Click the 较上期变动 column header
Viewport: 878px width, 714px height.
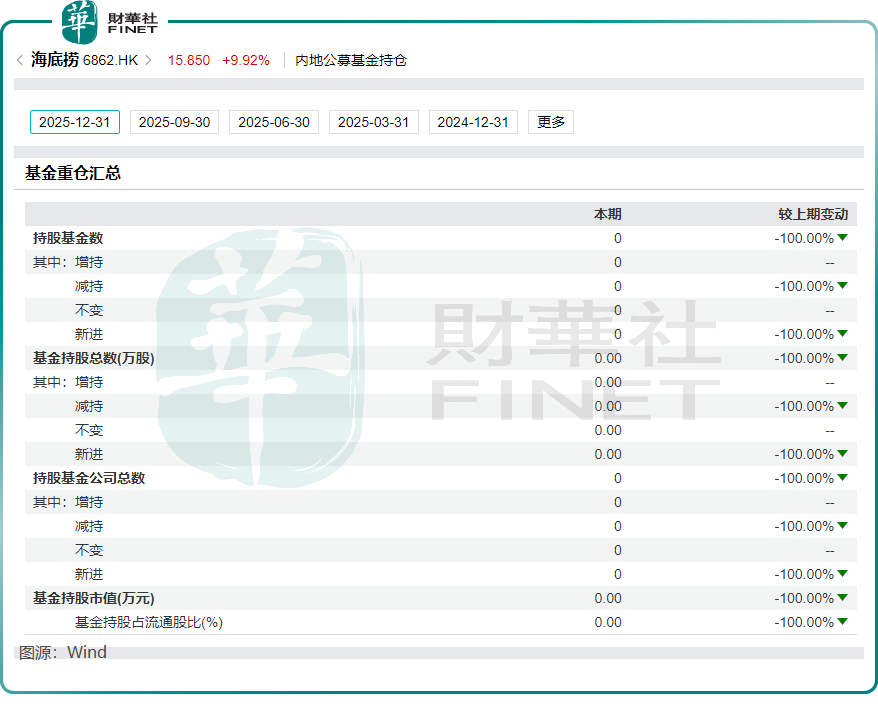coord(812,214)
